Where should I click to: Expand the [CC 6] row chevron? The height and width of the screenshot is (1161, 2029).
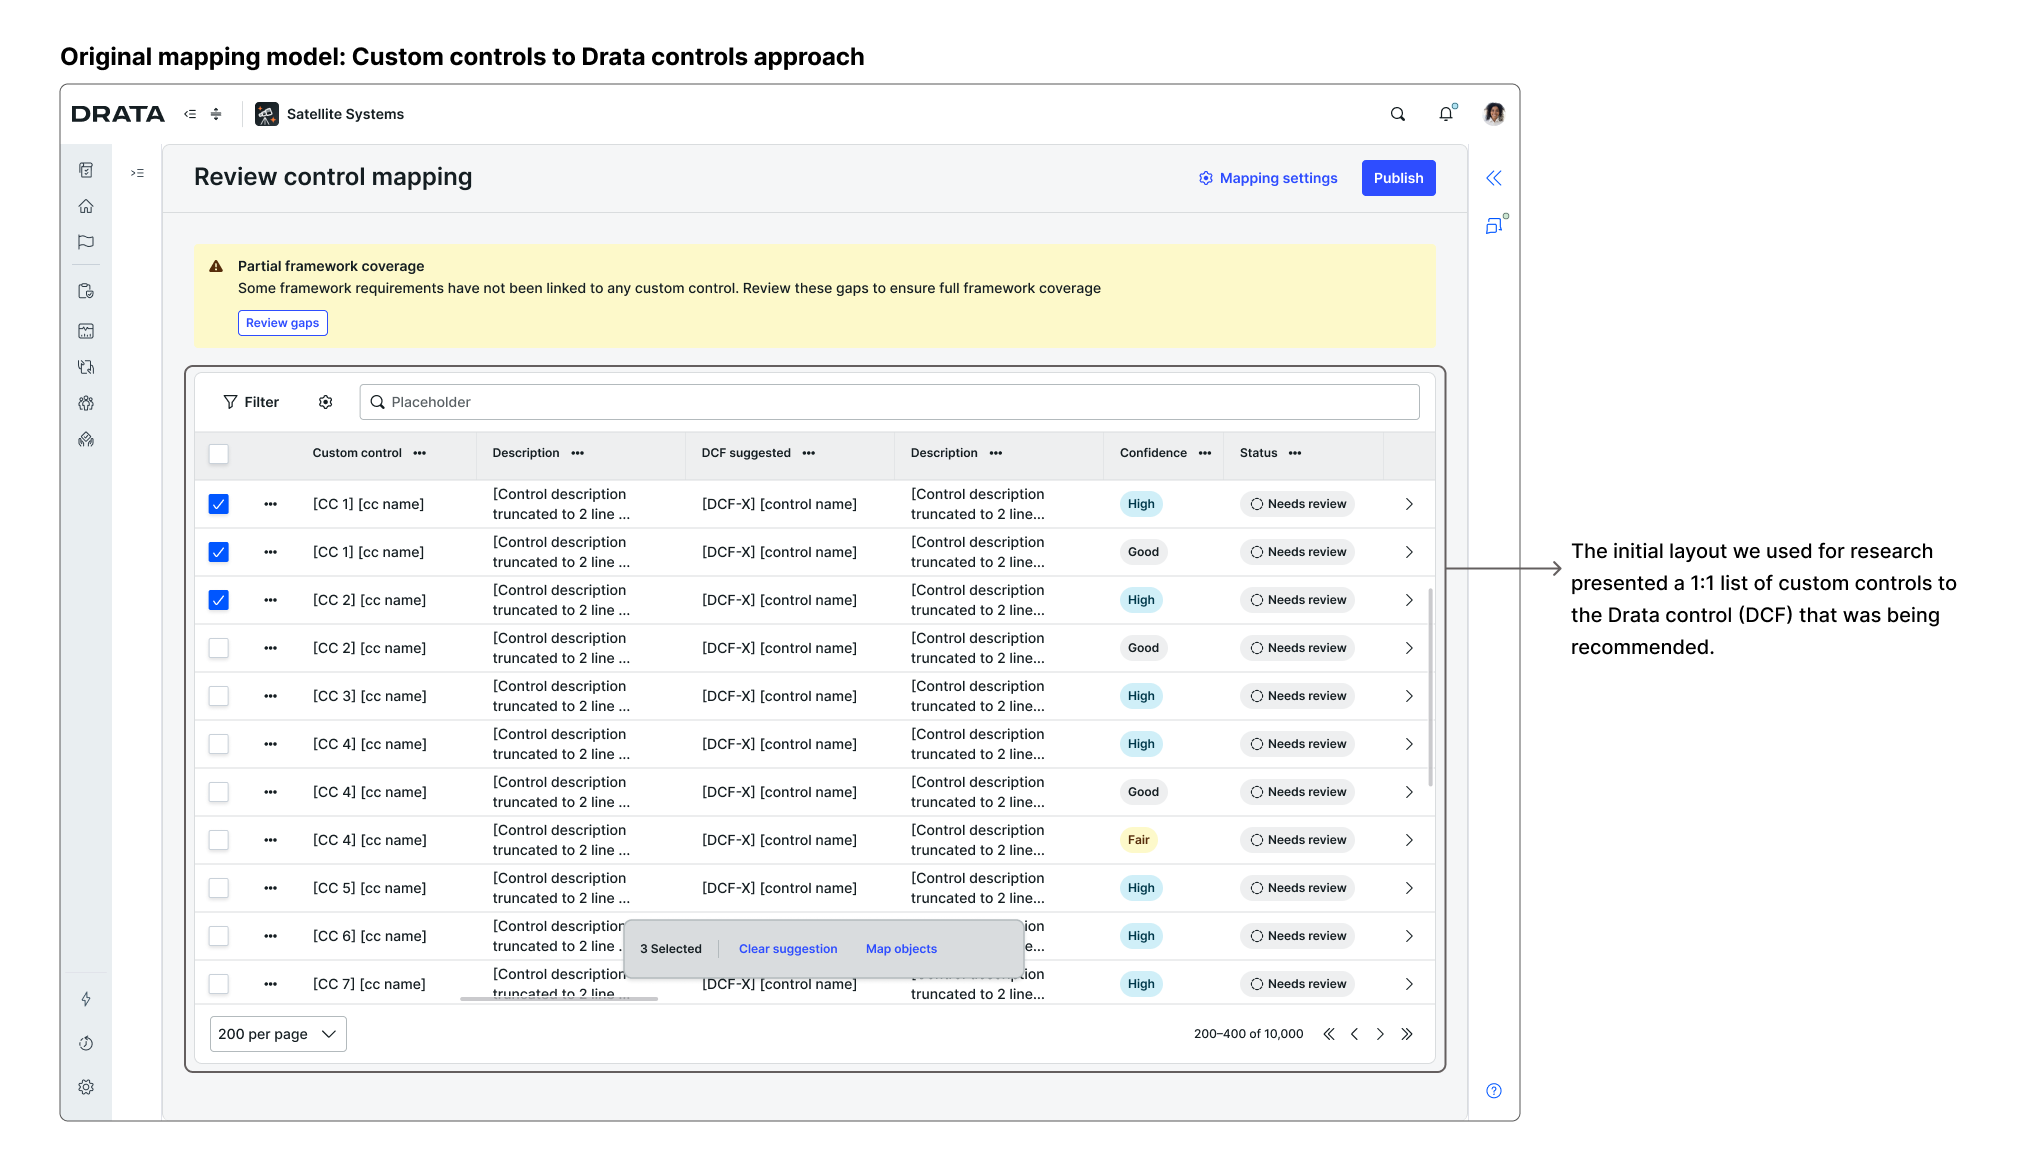pos(1409,936)
